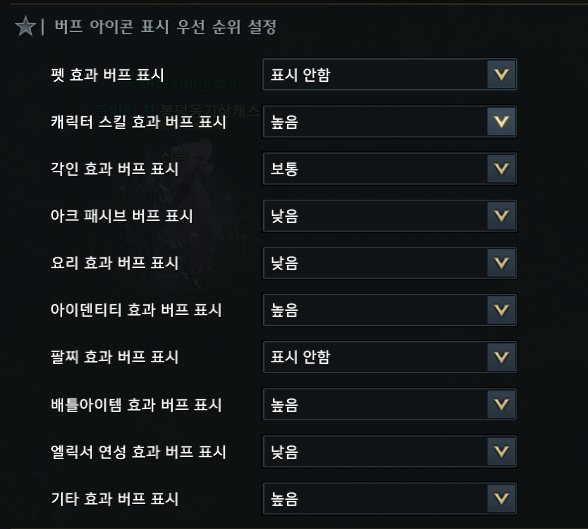
Task: Expand the 배틀아이템 효과 priority combo box
Action: [389, 404]
